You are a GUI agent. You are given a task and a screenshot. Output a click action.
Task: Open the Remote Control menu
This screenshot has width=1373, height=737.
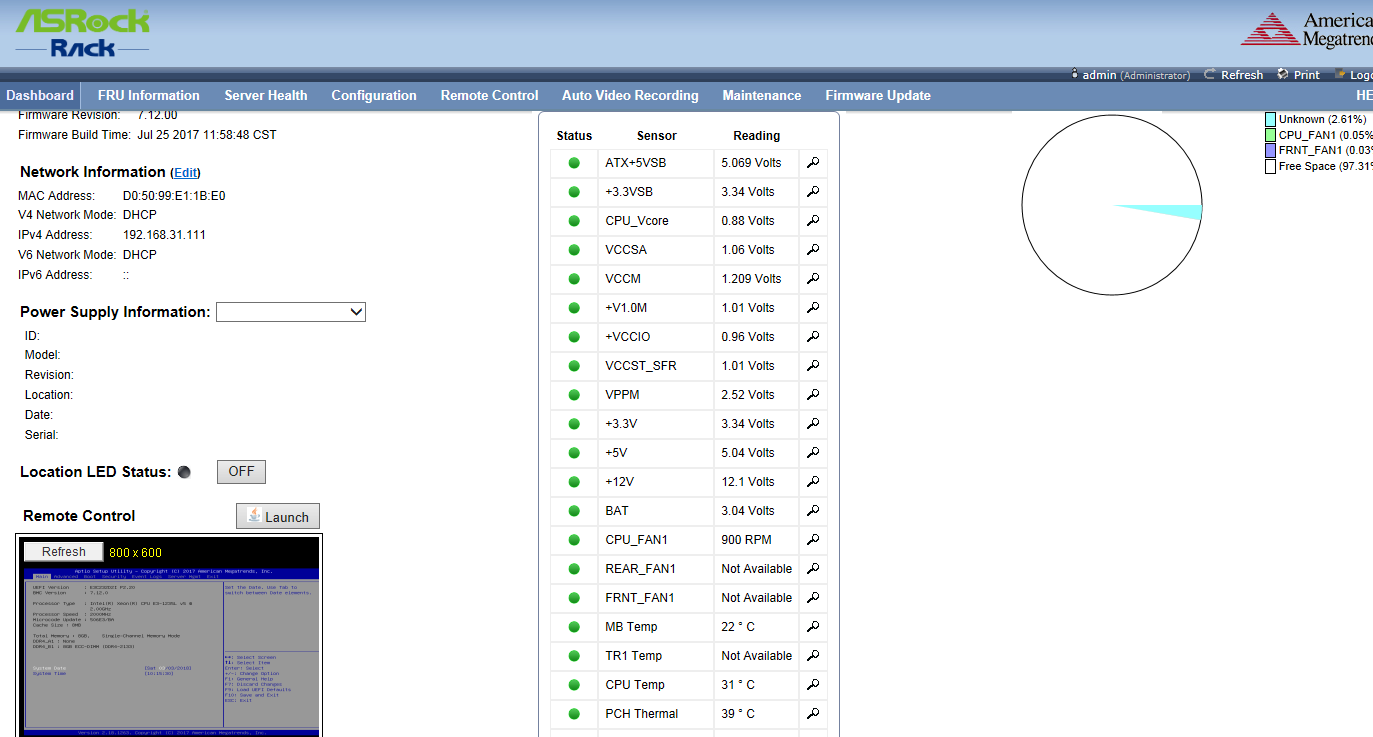(x=489, y=96)
